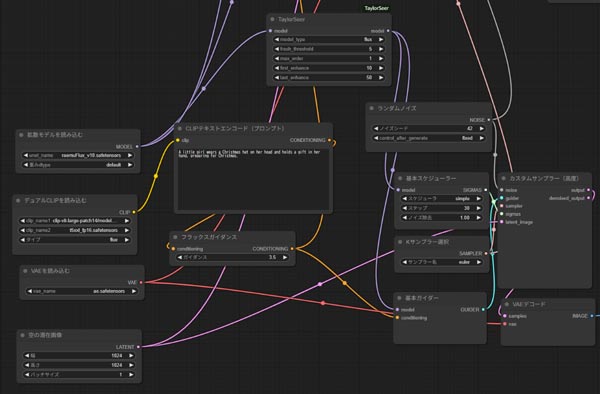Click the VAE output socket on the VAE loader

[x=141, y=282]
